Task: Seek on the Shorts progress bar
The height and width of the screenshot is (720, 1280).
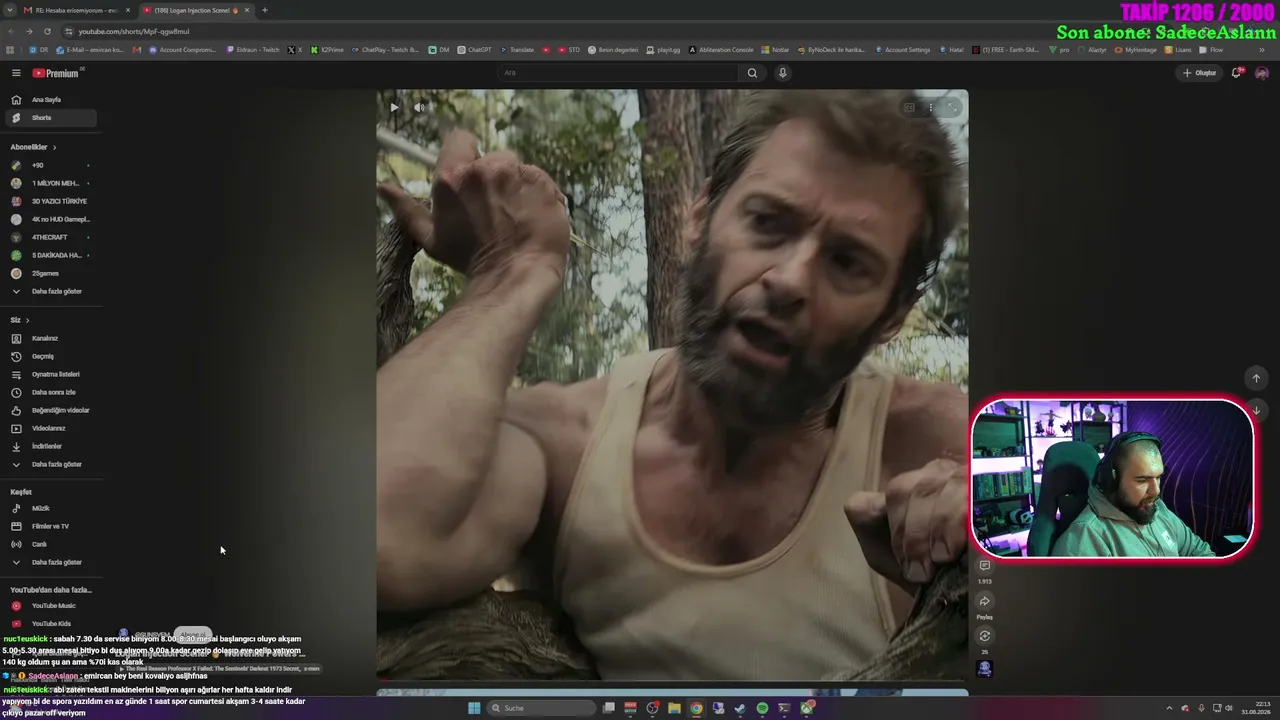Action: [x=672, y=682]
